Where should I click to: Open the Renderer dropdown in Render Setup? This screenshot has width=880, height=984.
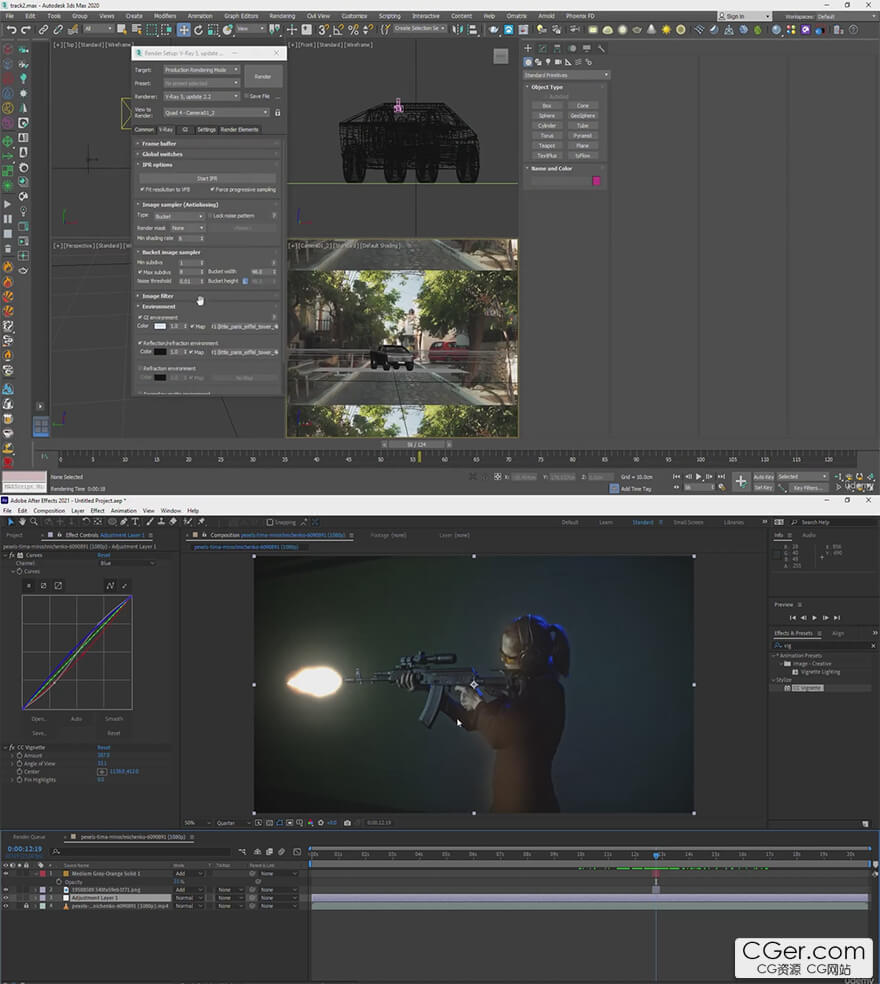pos(201,96)
